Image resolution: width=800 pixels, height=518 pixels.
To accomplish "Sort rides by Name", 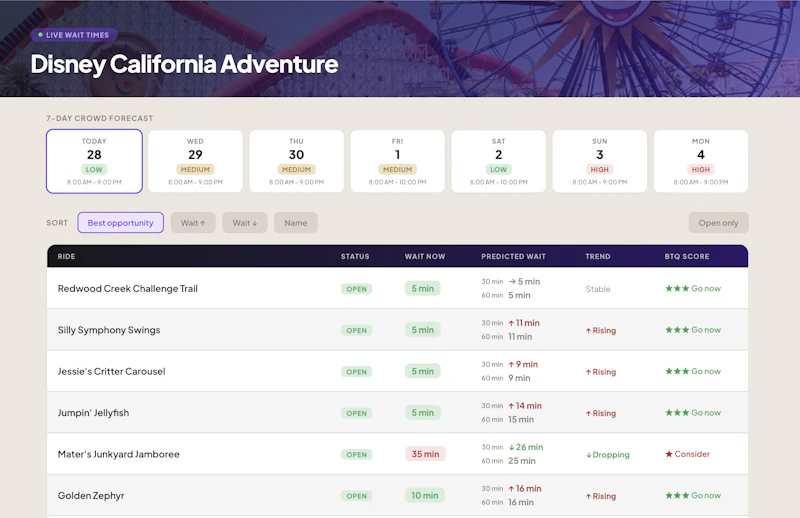I will point(296,223).
